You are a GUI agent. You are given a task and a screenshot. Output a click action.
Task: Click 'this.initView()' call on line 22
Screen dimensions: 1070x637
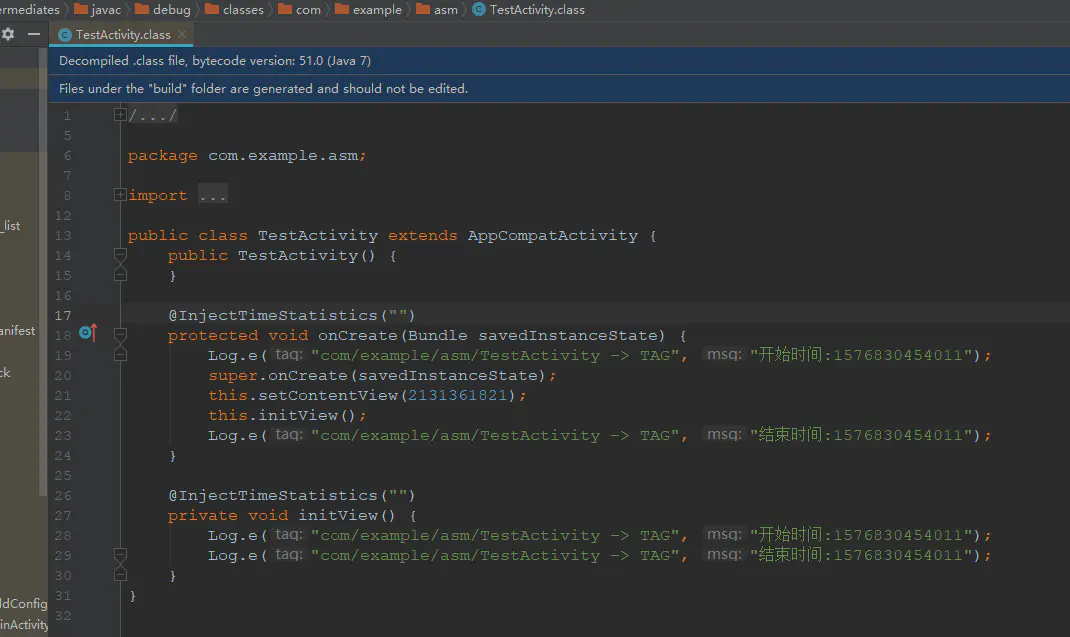[x=283, y=415]
